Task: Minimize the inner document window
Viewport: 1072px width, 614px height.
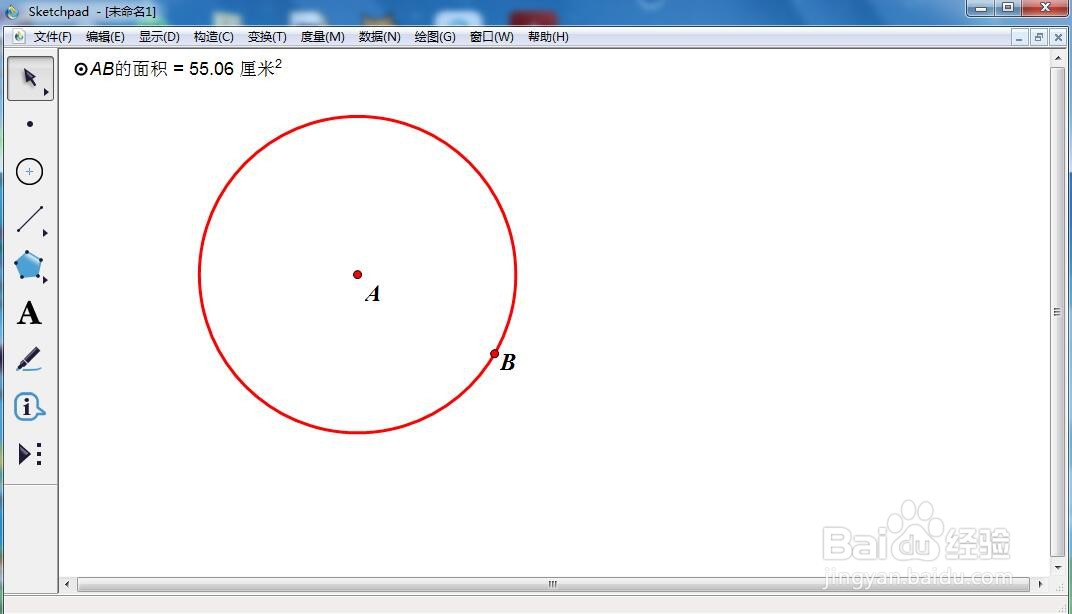Action: click(x=1019, y=38)
